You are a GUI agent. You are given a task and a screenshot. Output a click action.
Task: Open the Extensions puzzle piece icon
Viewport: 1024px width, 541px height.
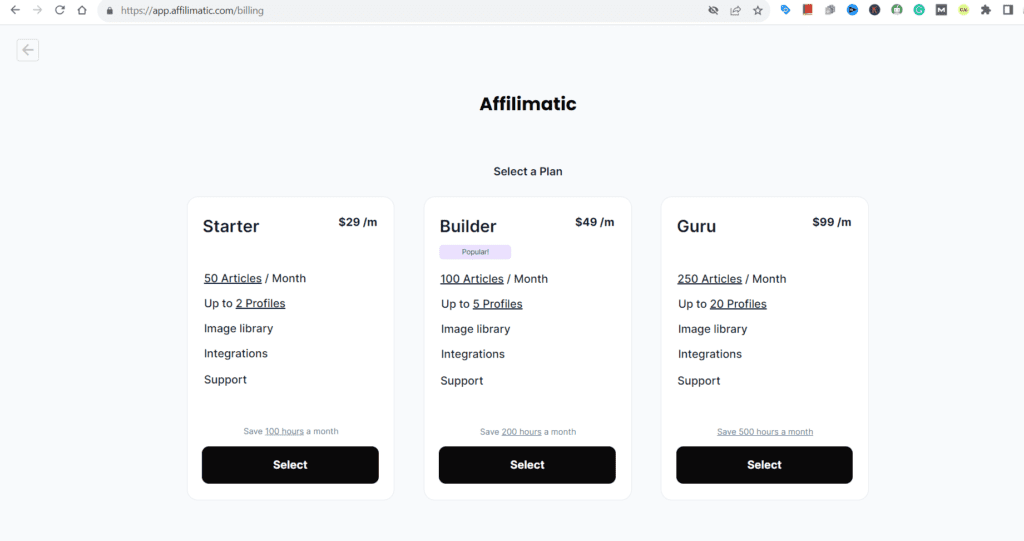tap(986, 10)
